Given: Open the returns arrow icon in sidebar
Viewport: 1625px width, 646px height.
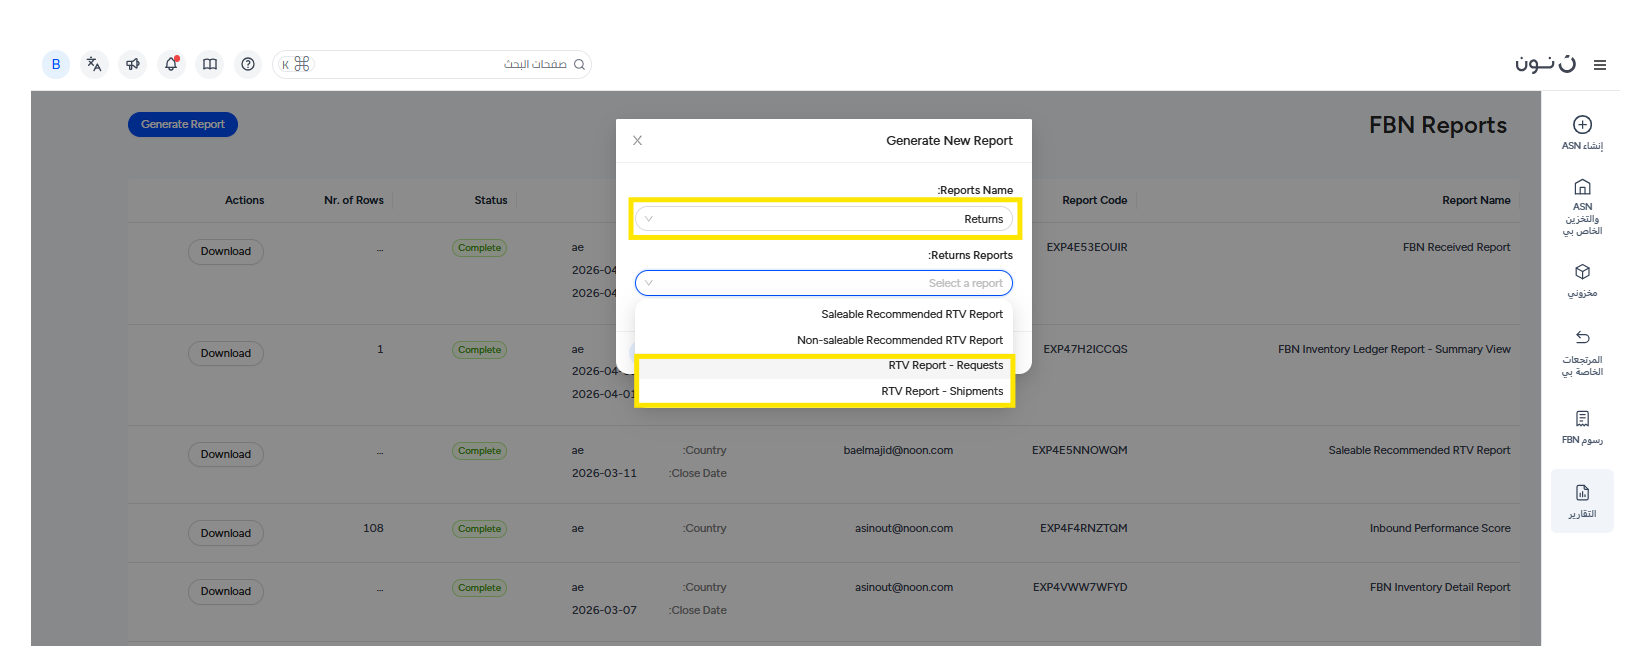Looking at the screenshot, I should point(1582,337).
